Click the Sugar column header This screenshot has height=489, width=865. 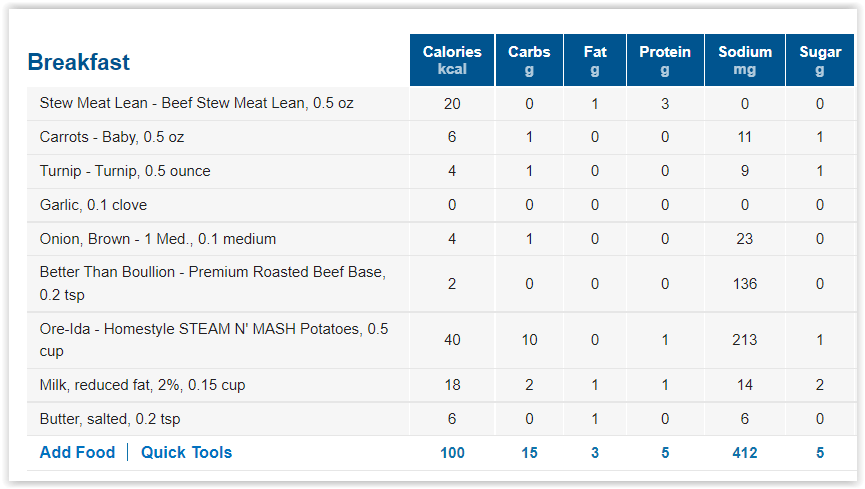820,60
